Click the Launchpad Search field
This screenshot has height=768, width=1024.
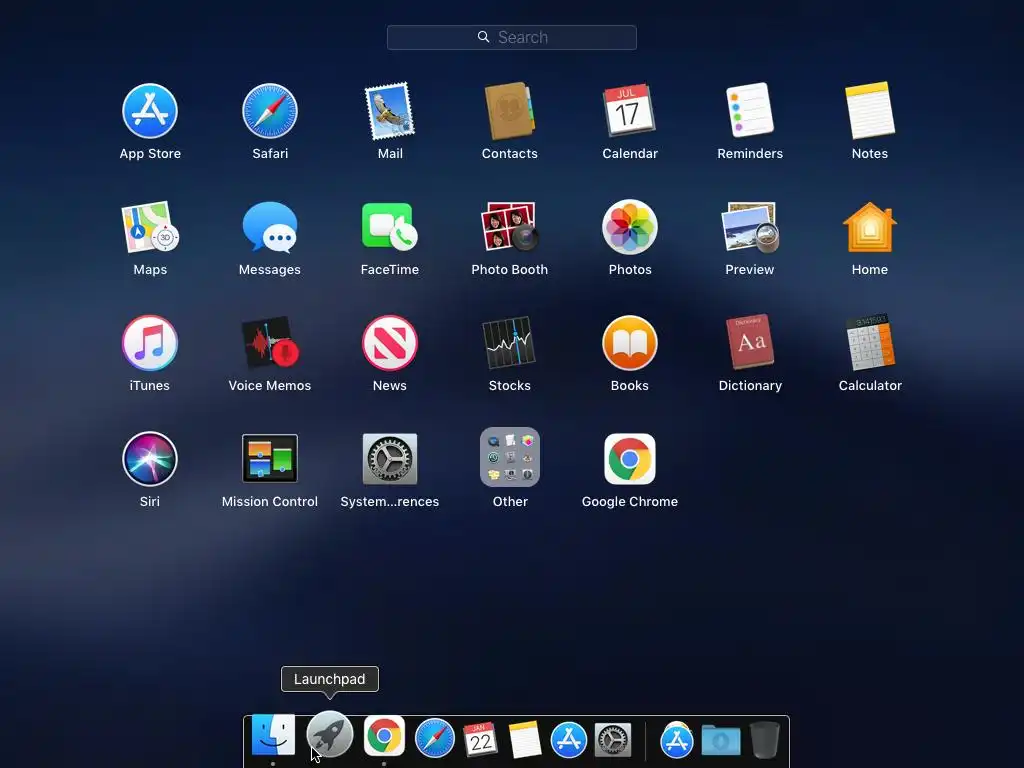tap(511, 37)
